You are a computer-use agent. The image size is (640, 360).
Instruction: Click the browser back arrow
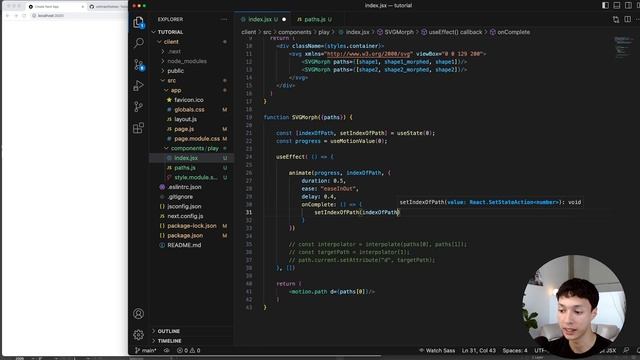click(x=7, y=16)
